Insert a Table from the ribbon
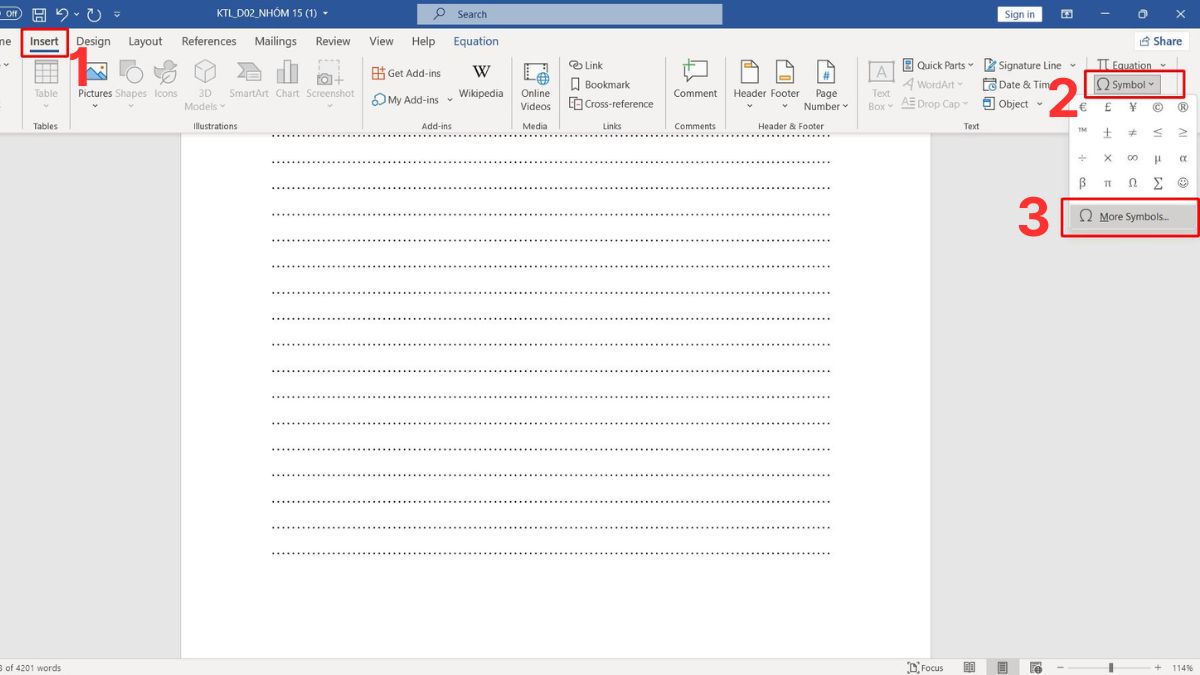This screenshot has width=1200, height=675. point(46,83)
